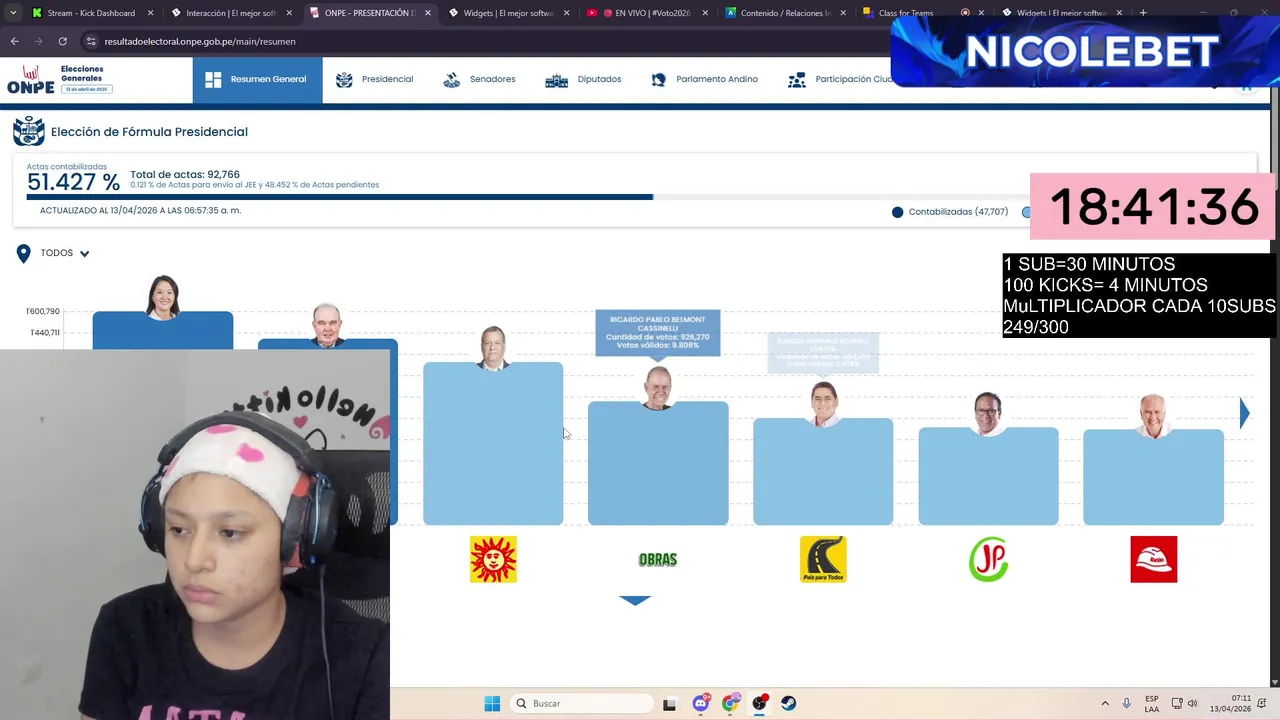
Task: Open the Diputados section
Action: click(x=583, y=79)
